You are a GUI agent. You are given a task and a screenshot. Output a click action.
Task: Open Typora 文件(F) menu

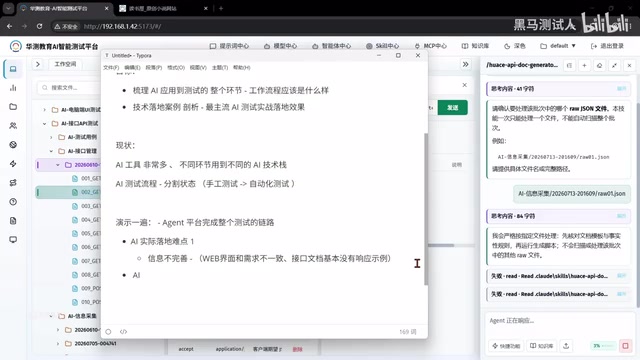coord(111,67)
